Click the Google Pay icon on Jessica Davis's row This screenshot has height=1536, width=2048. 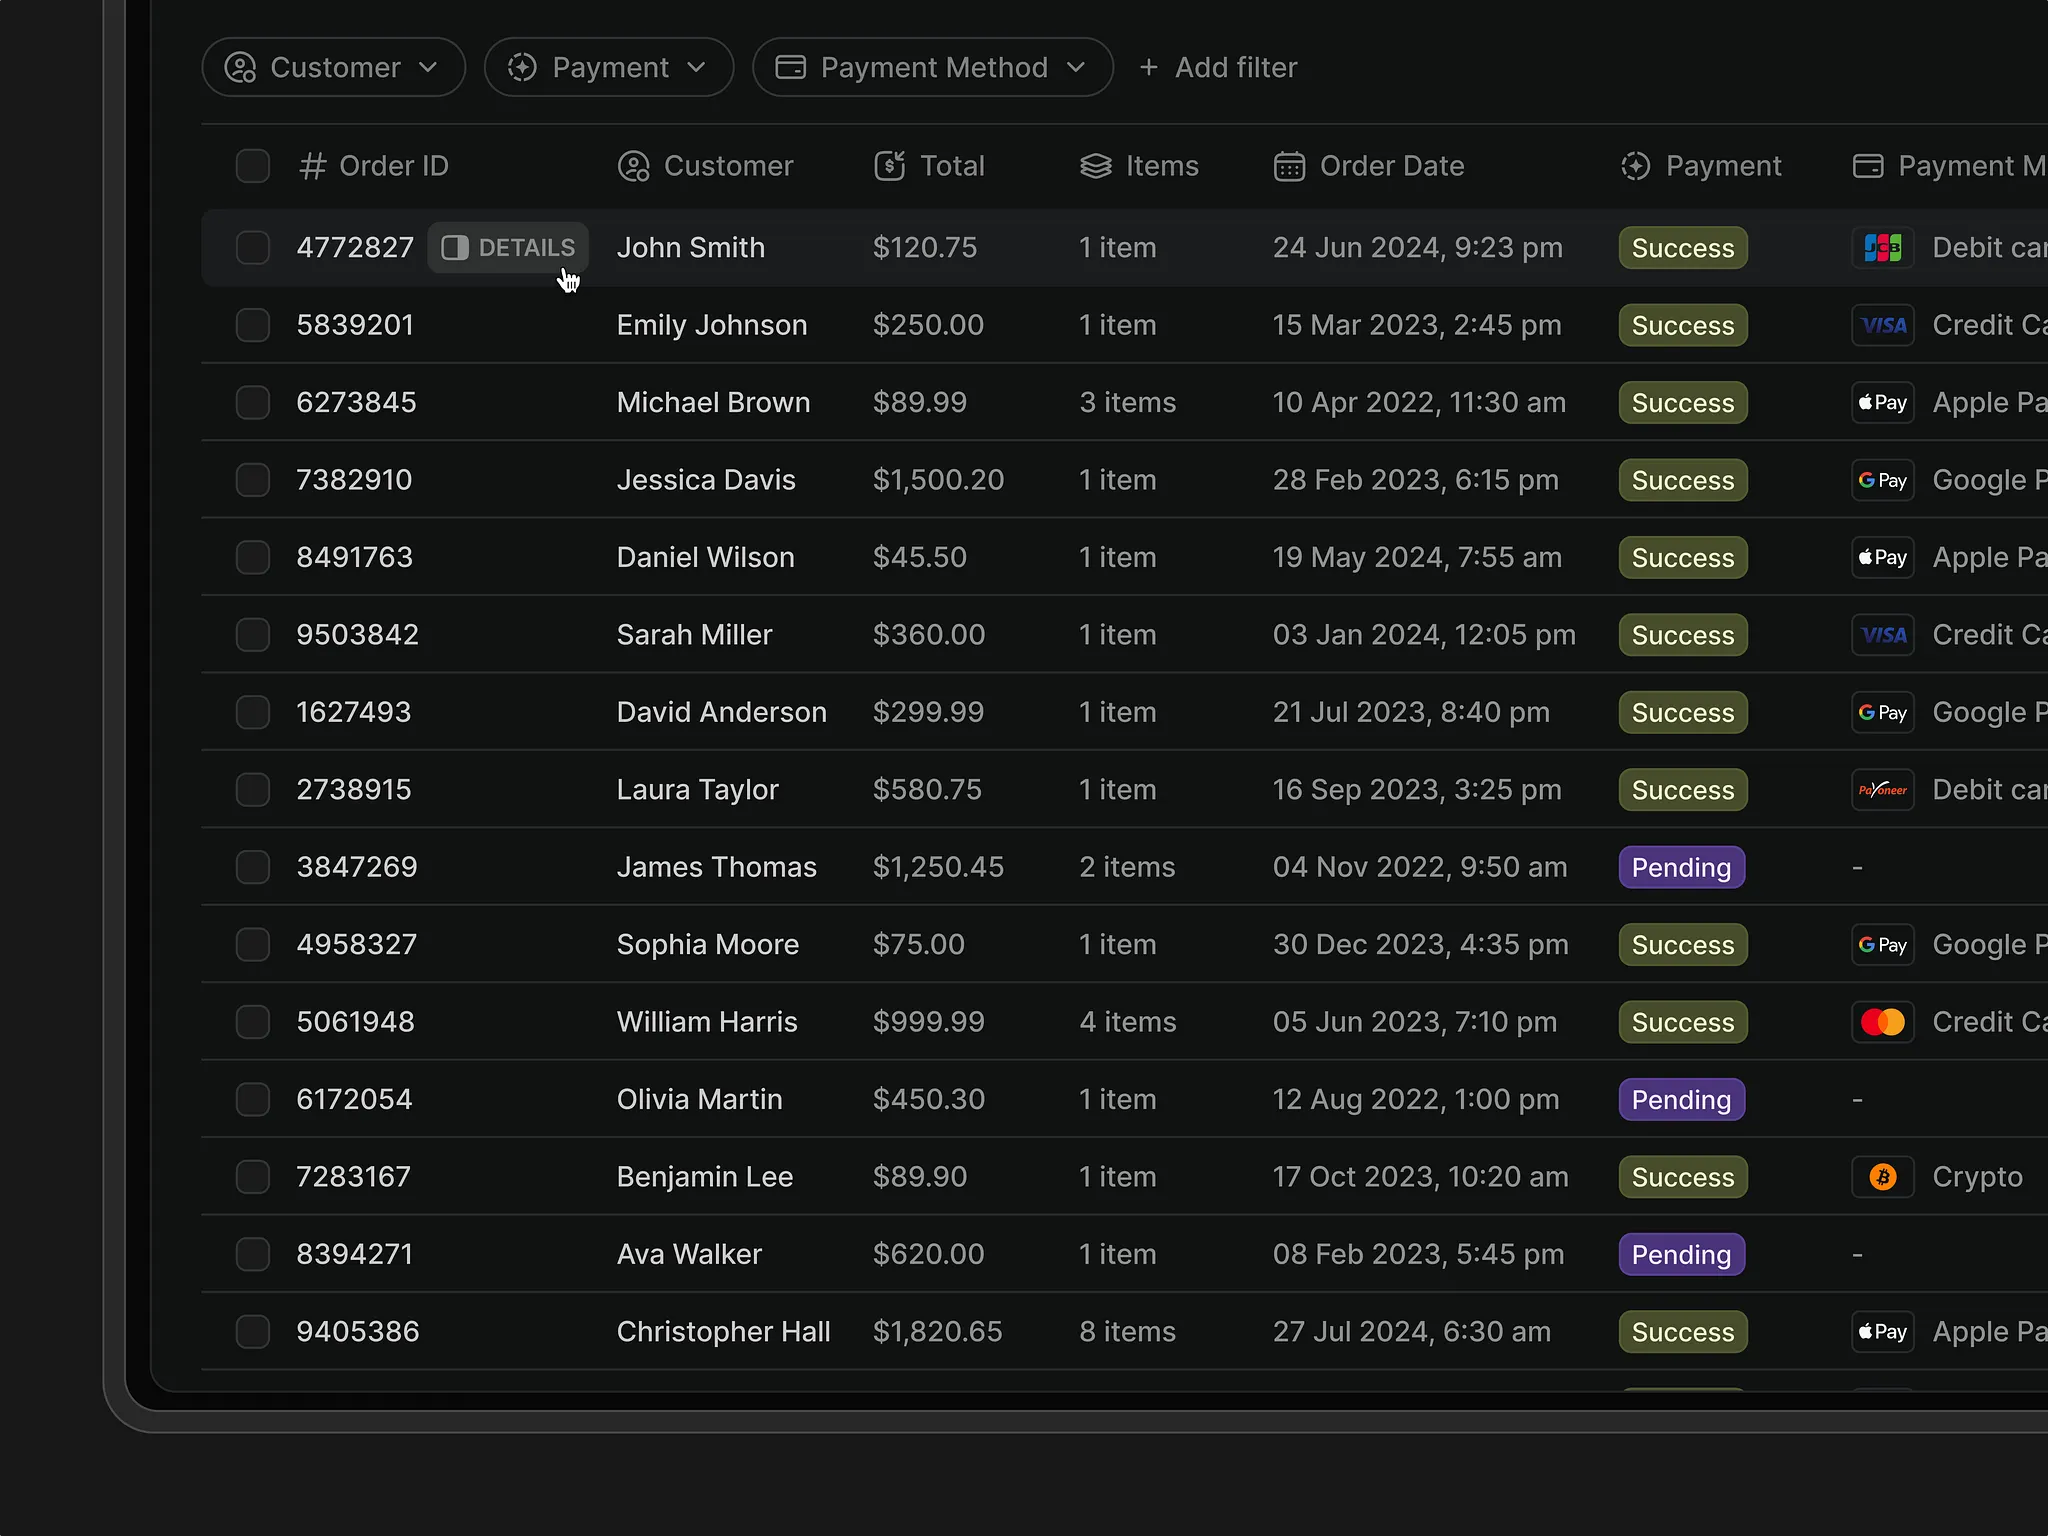click(1883, 479)
